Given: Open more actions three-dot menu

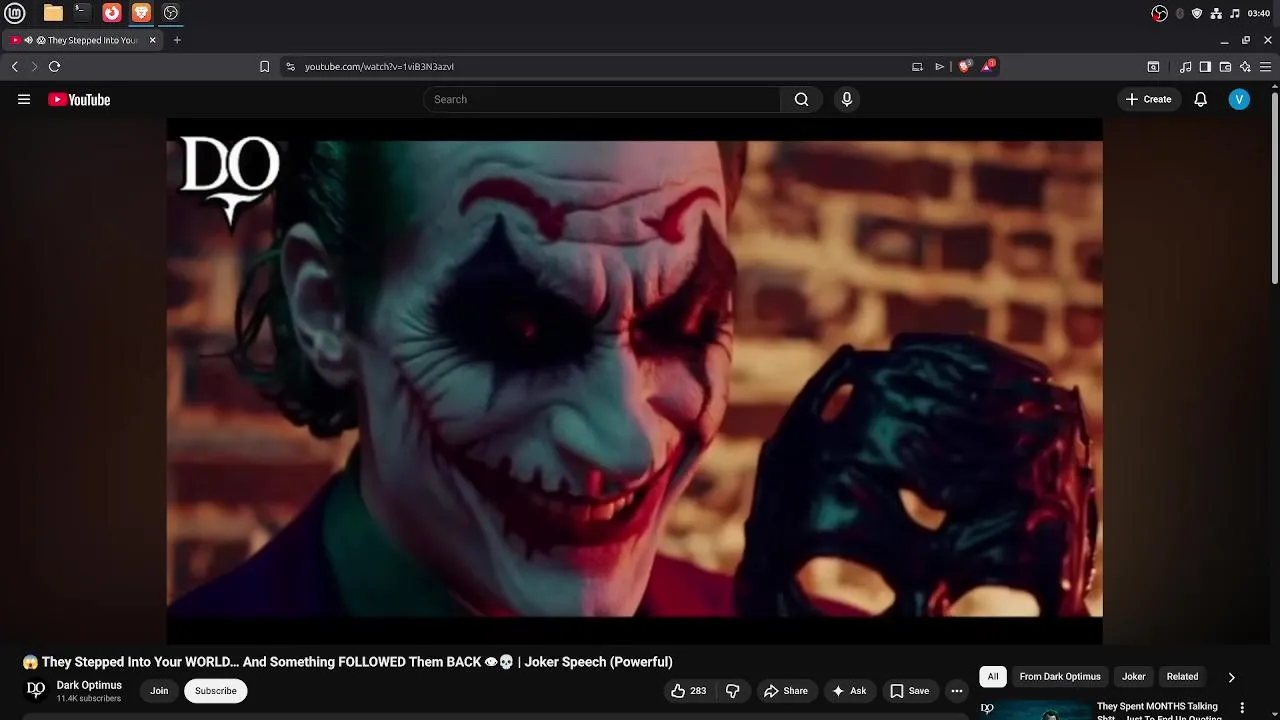Looking at the screenshot, I should pyautogui.click(x=957, y=691).
